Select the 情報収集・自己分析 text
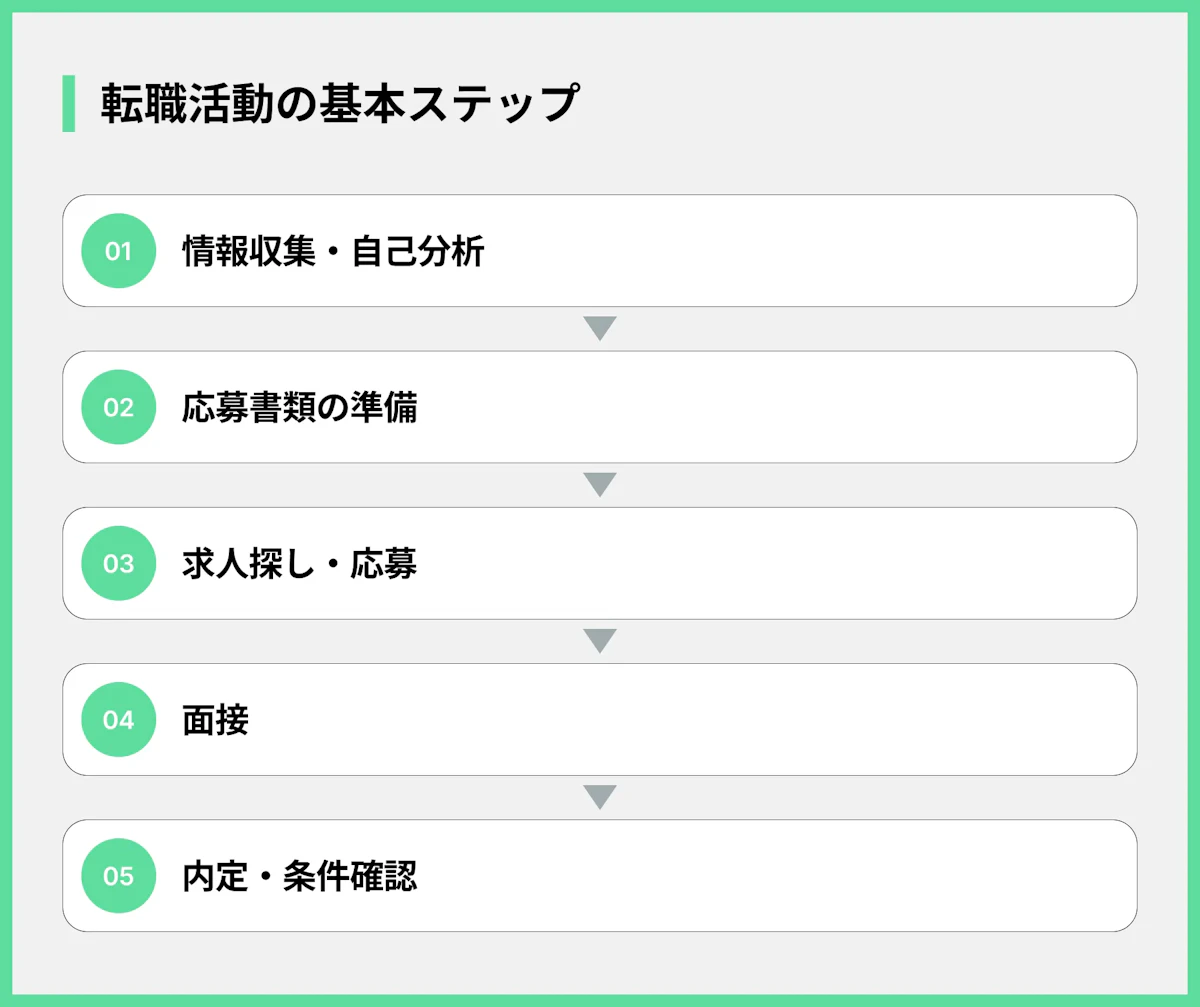This screenshot has height=1007, width=1200. click(x=333, y=252)
